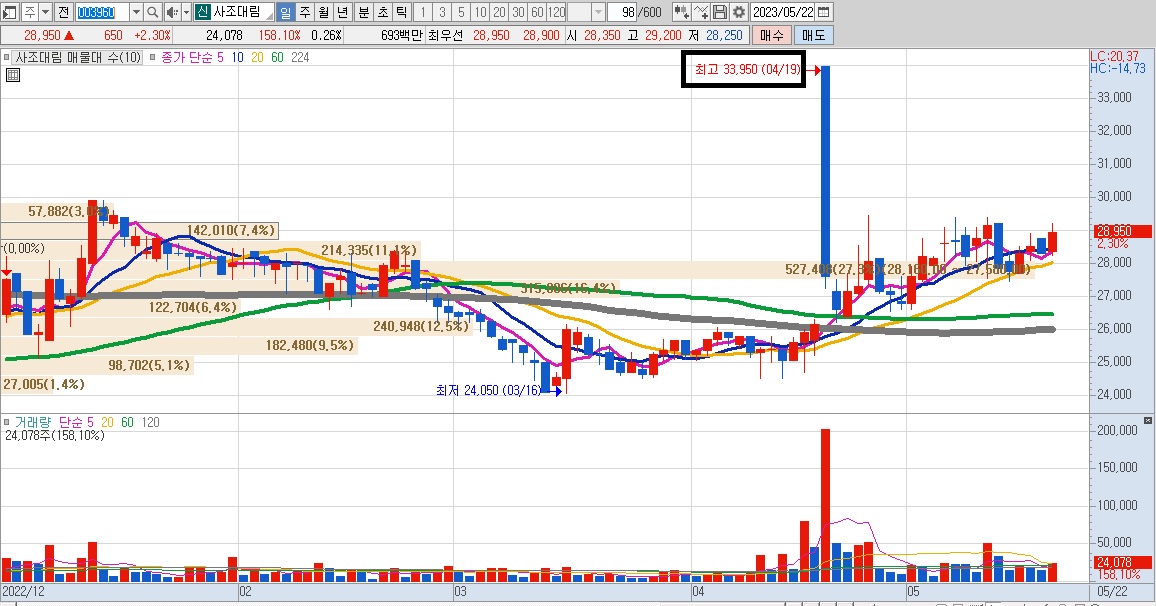Select daily chart period 일
The height and width of the screenshot is (606, 1156).
pos(285,12)
